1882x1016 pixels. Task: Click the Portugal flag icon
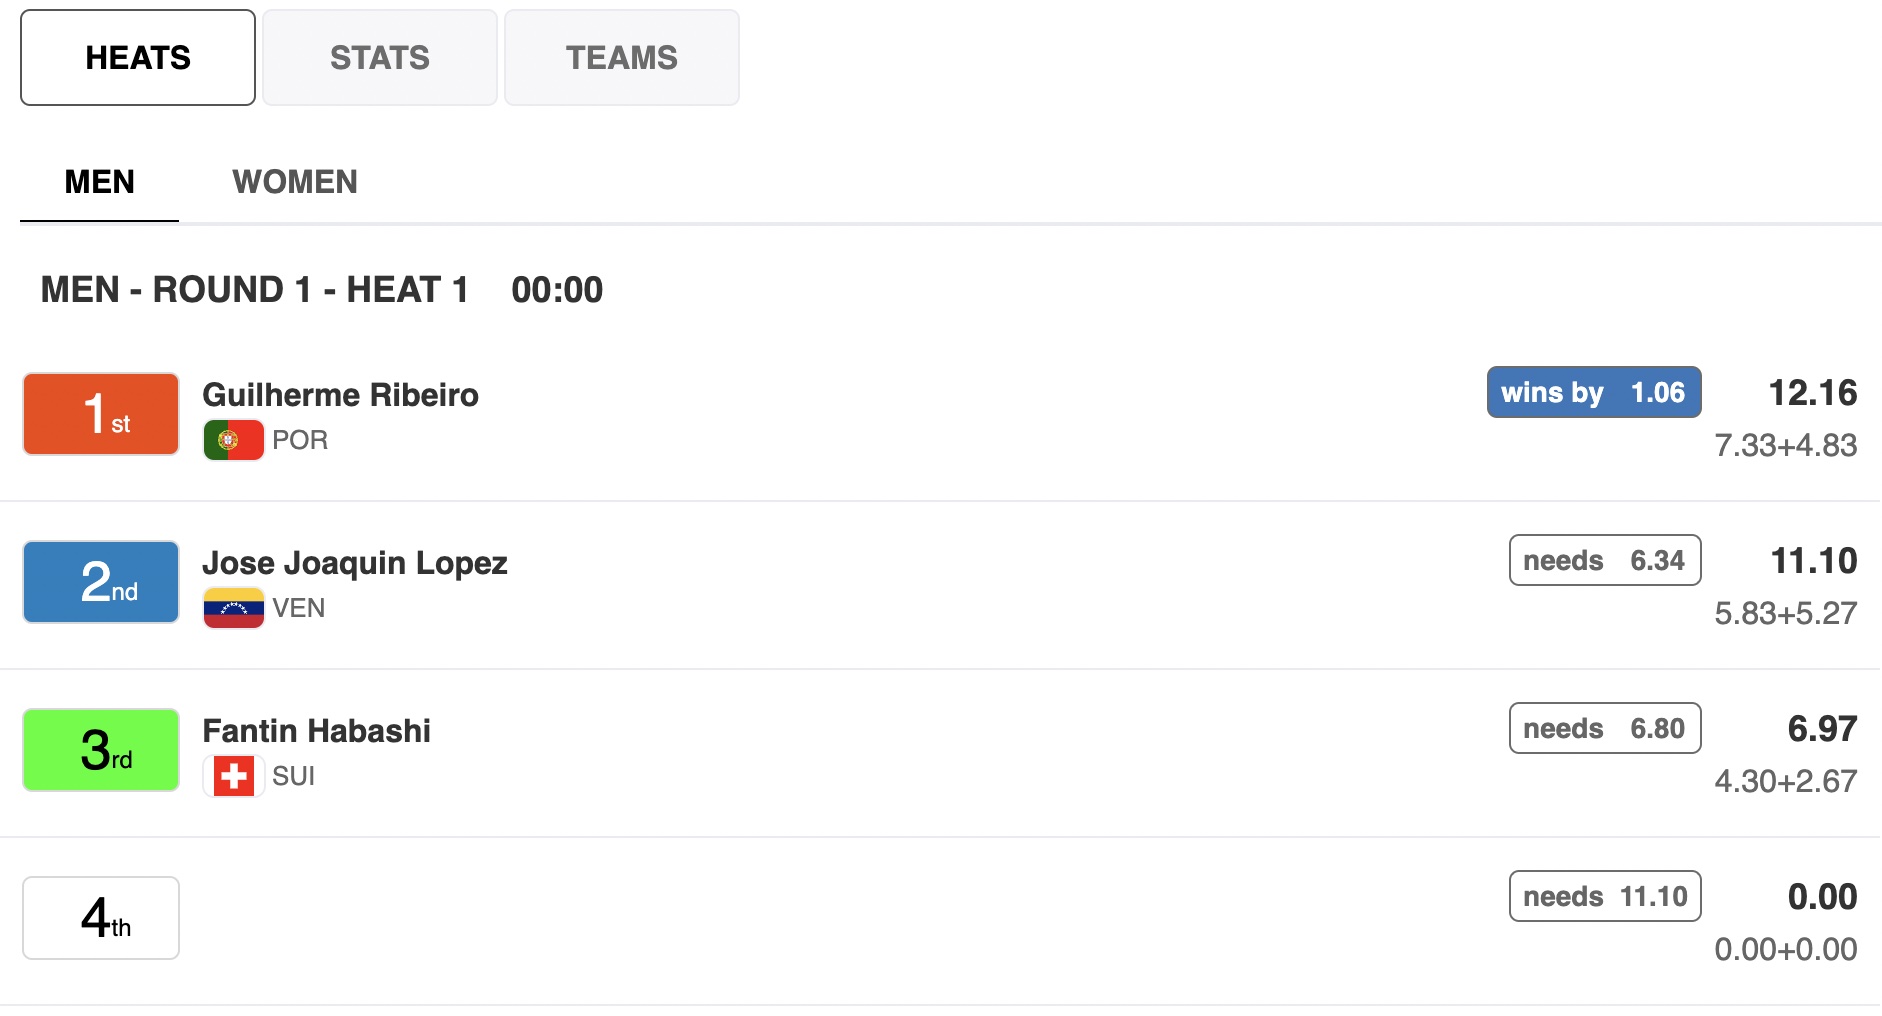[233, 440]
